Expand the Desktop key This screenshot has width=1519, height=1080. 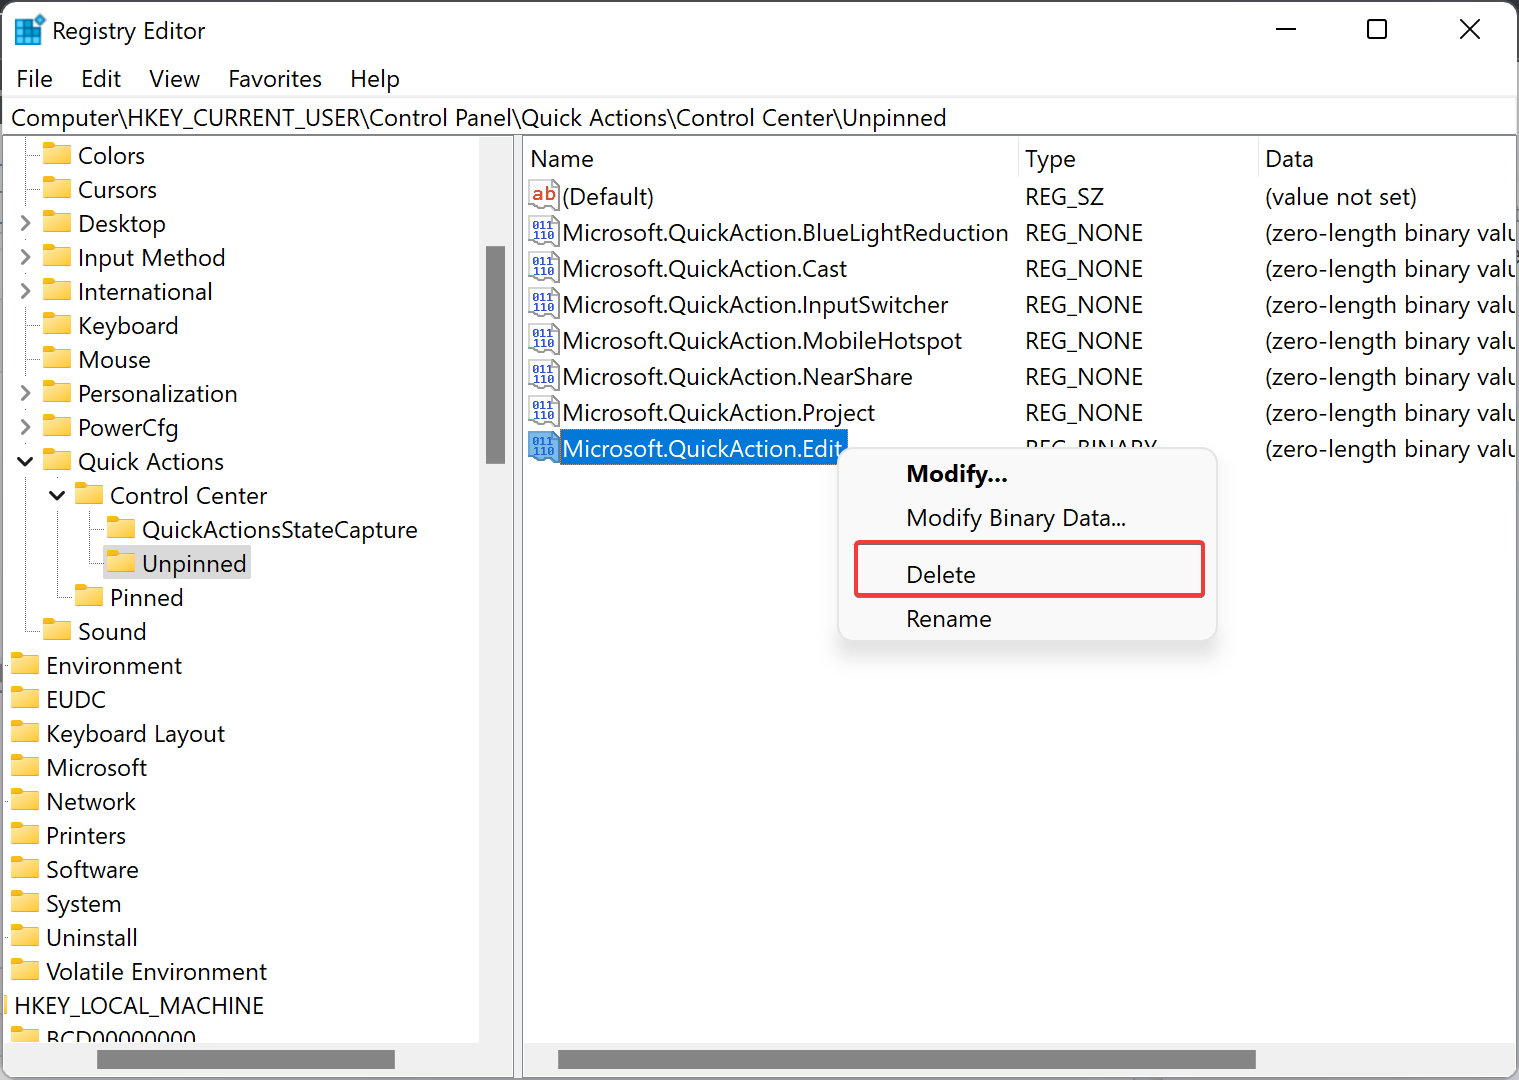[x=26, y=223]
